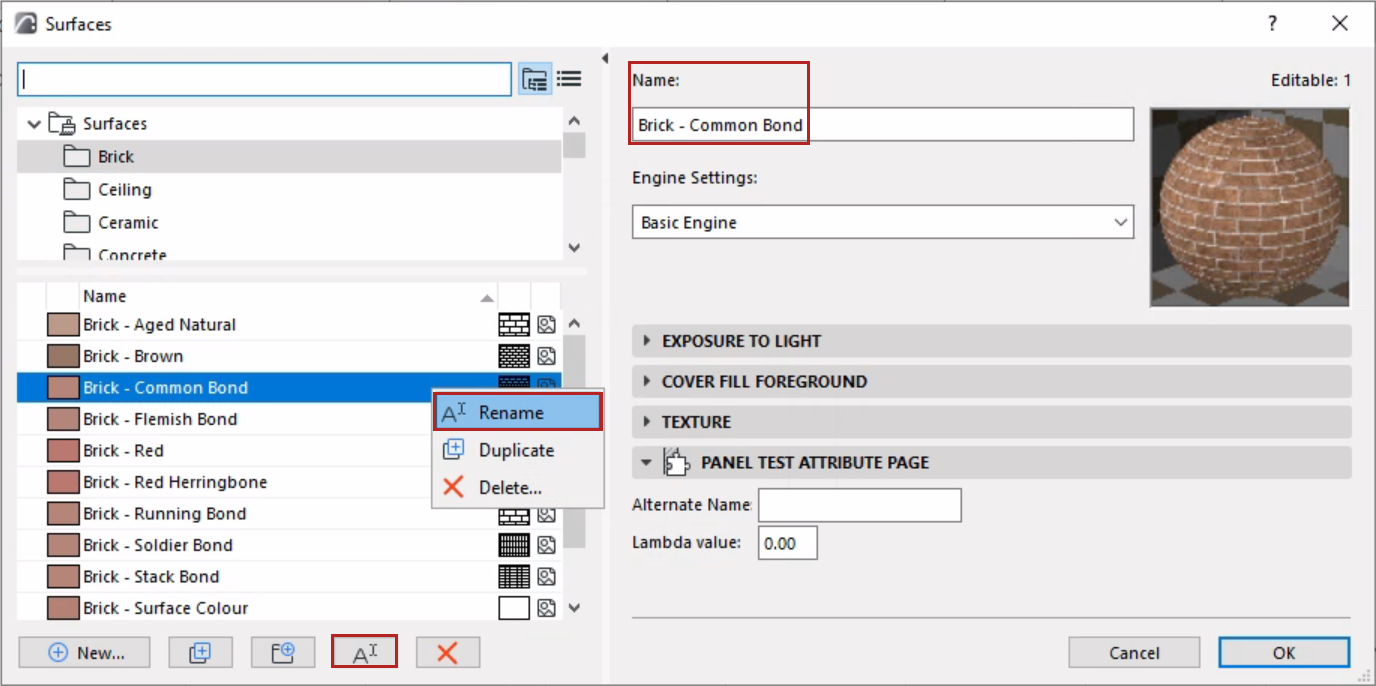Click the help question mark icon
The height and width of the screenshot is (686, 1376).
point(1272,24)
